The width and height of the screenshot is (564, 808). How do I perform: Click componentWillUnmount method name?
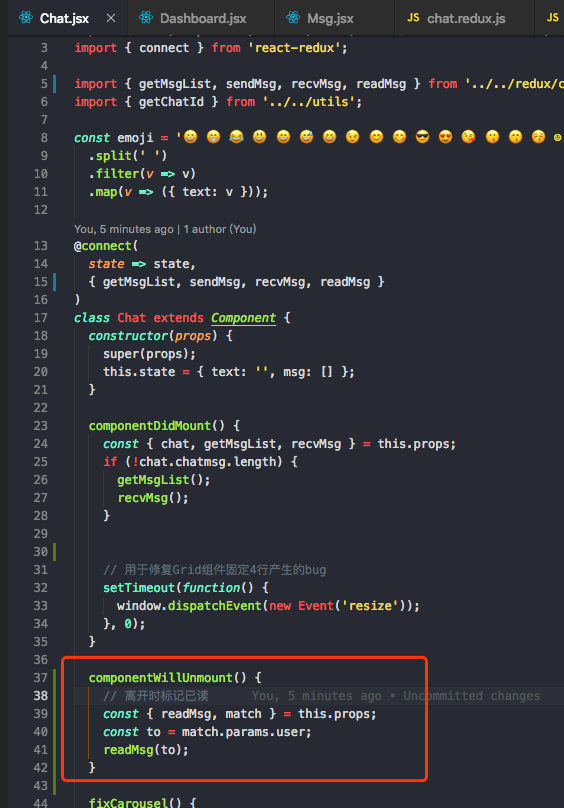tap(160, 678)
